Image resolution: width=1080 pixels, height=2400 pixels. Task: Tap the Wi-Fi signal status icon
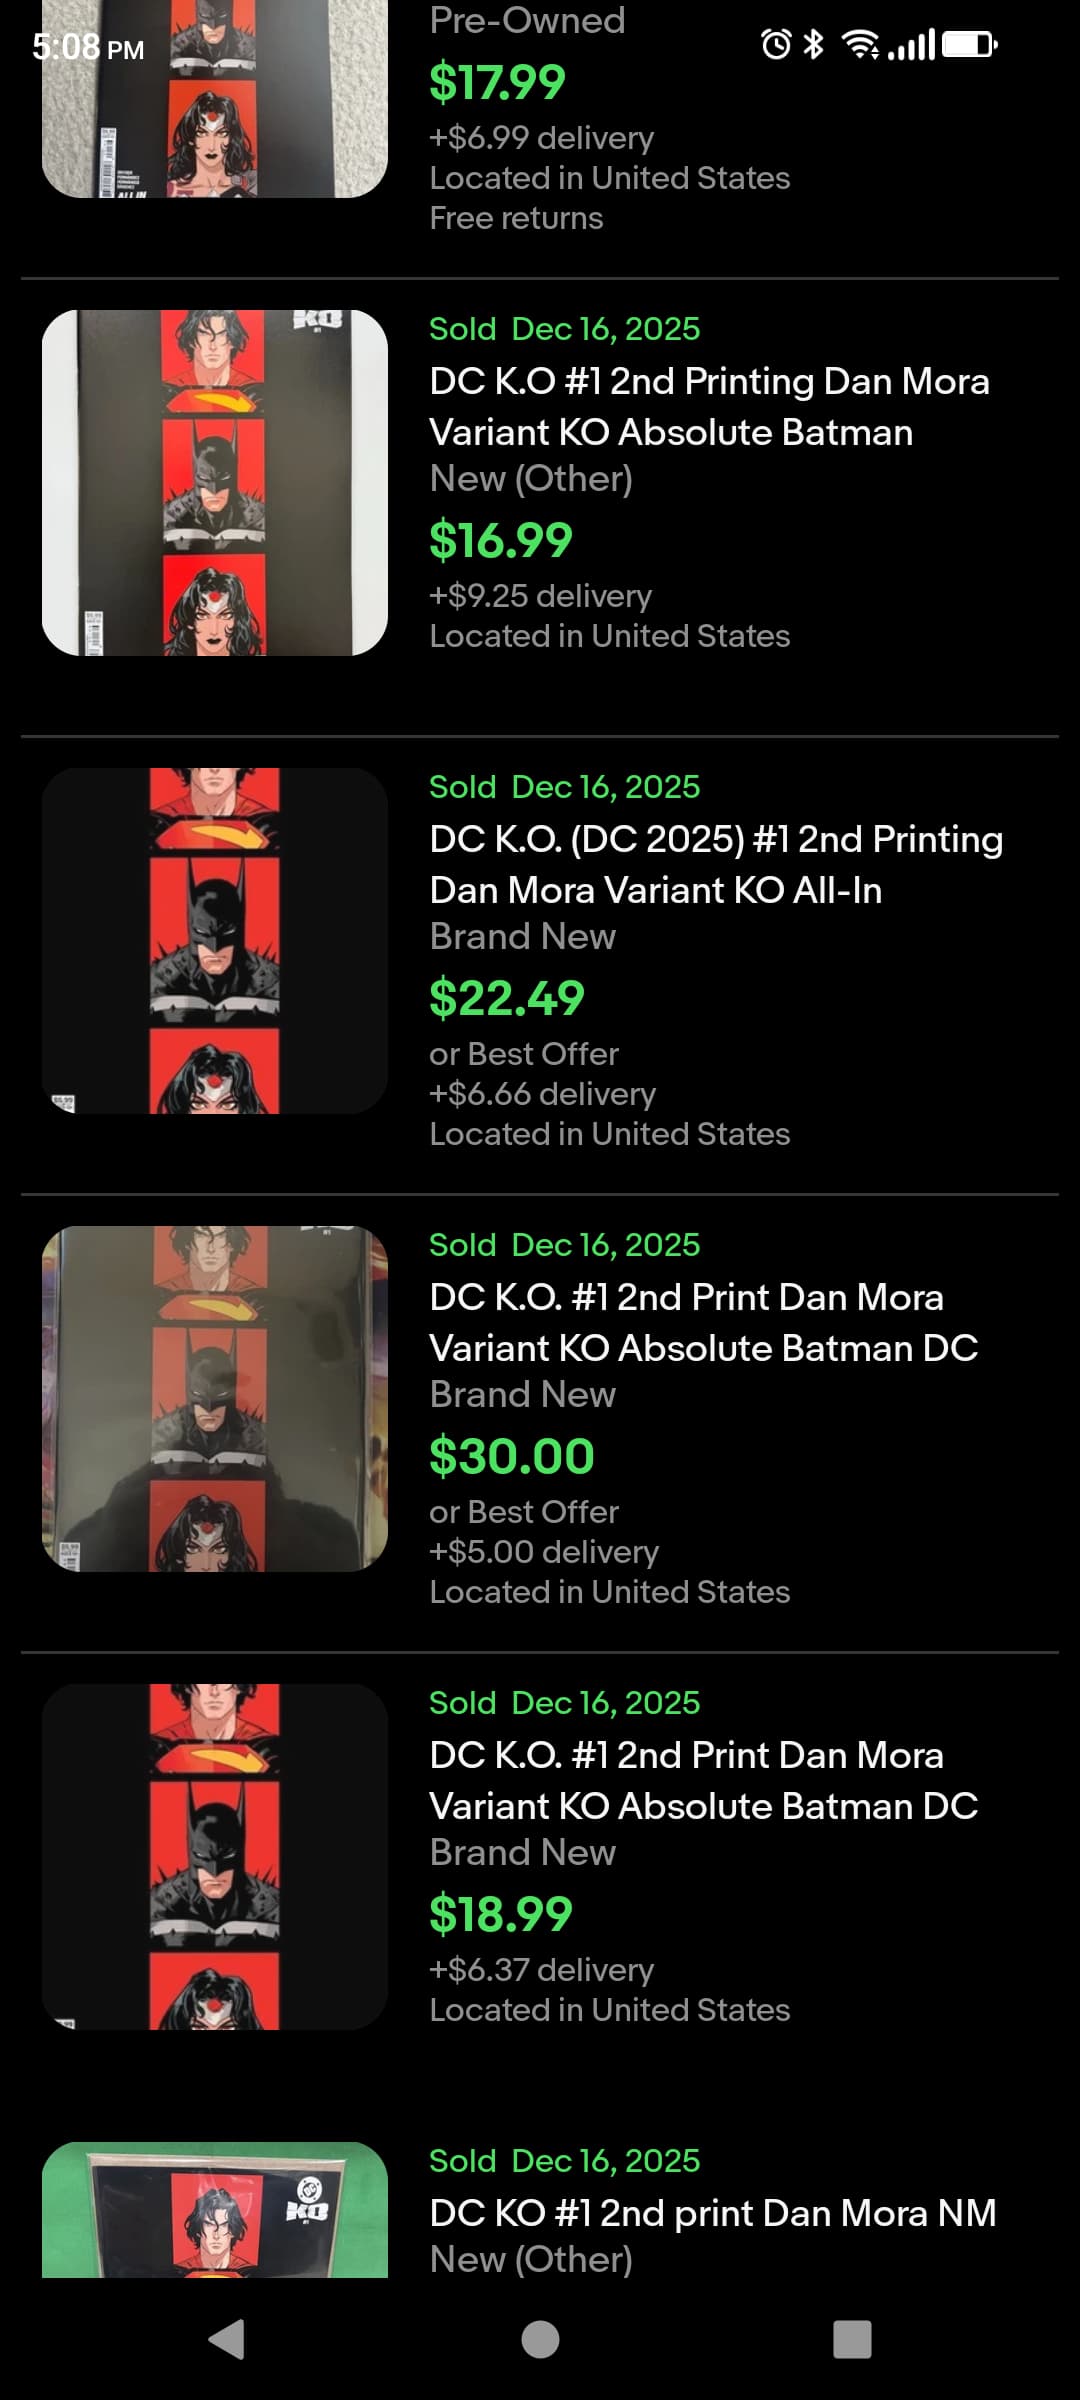click(x=860, y=44)
